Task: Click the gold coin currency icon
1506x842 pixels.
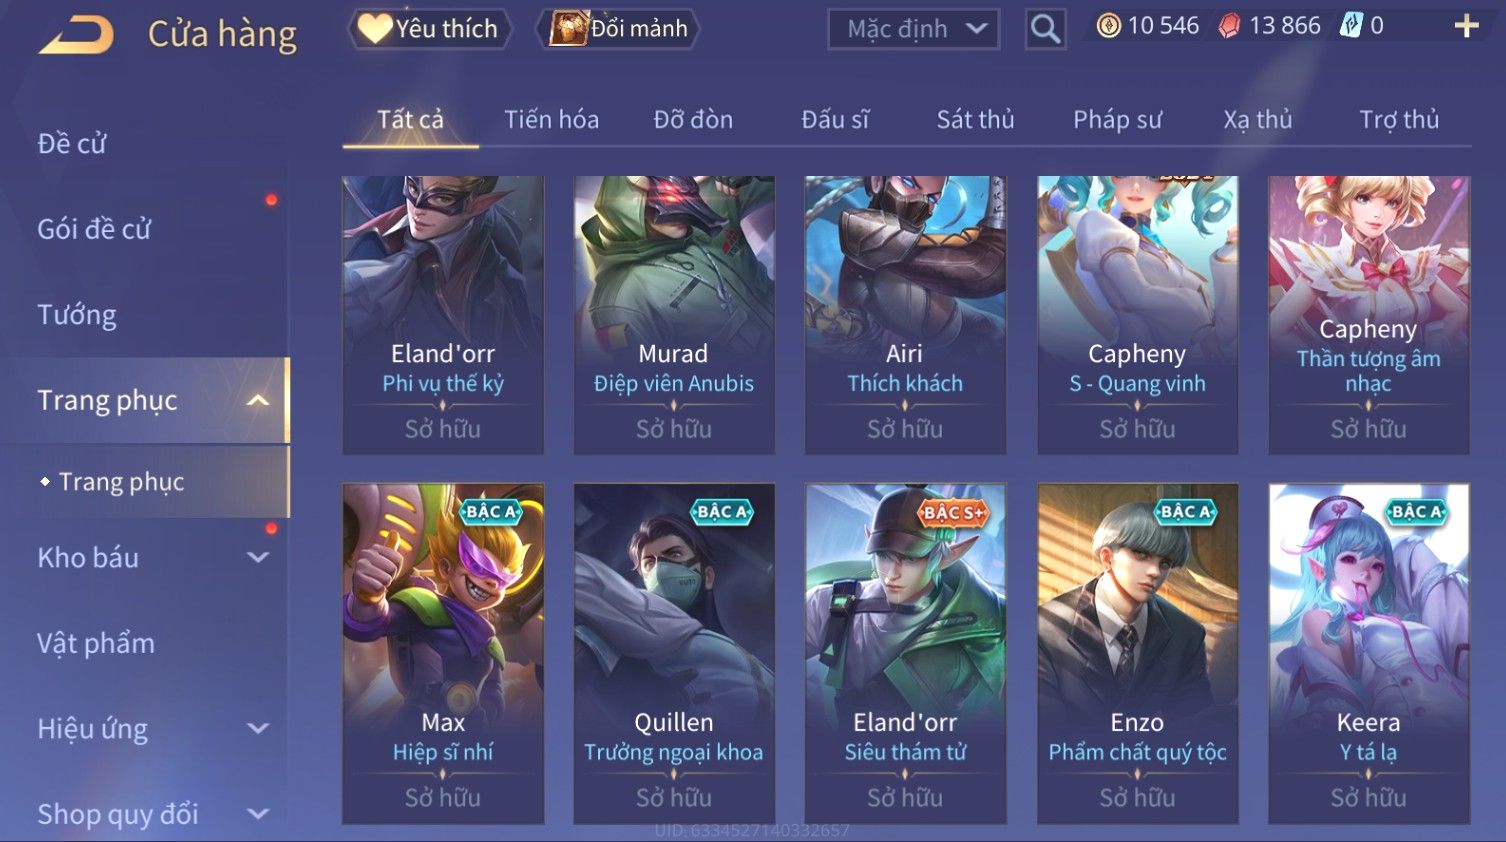Action: 1108,26
